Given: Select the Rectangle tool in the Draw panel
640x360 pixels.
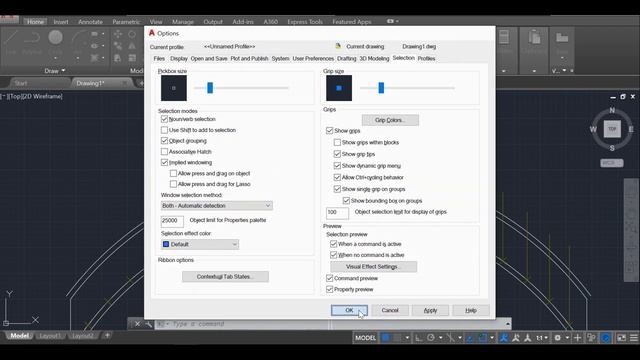Looking at the screenshot, I should [95, 34].
